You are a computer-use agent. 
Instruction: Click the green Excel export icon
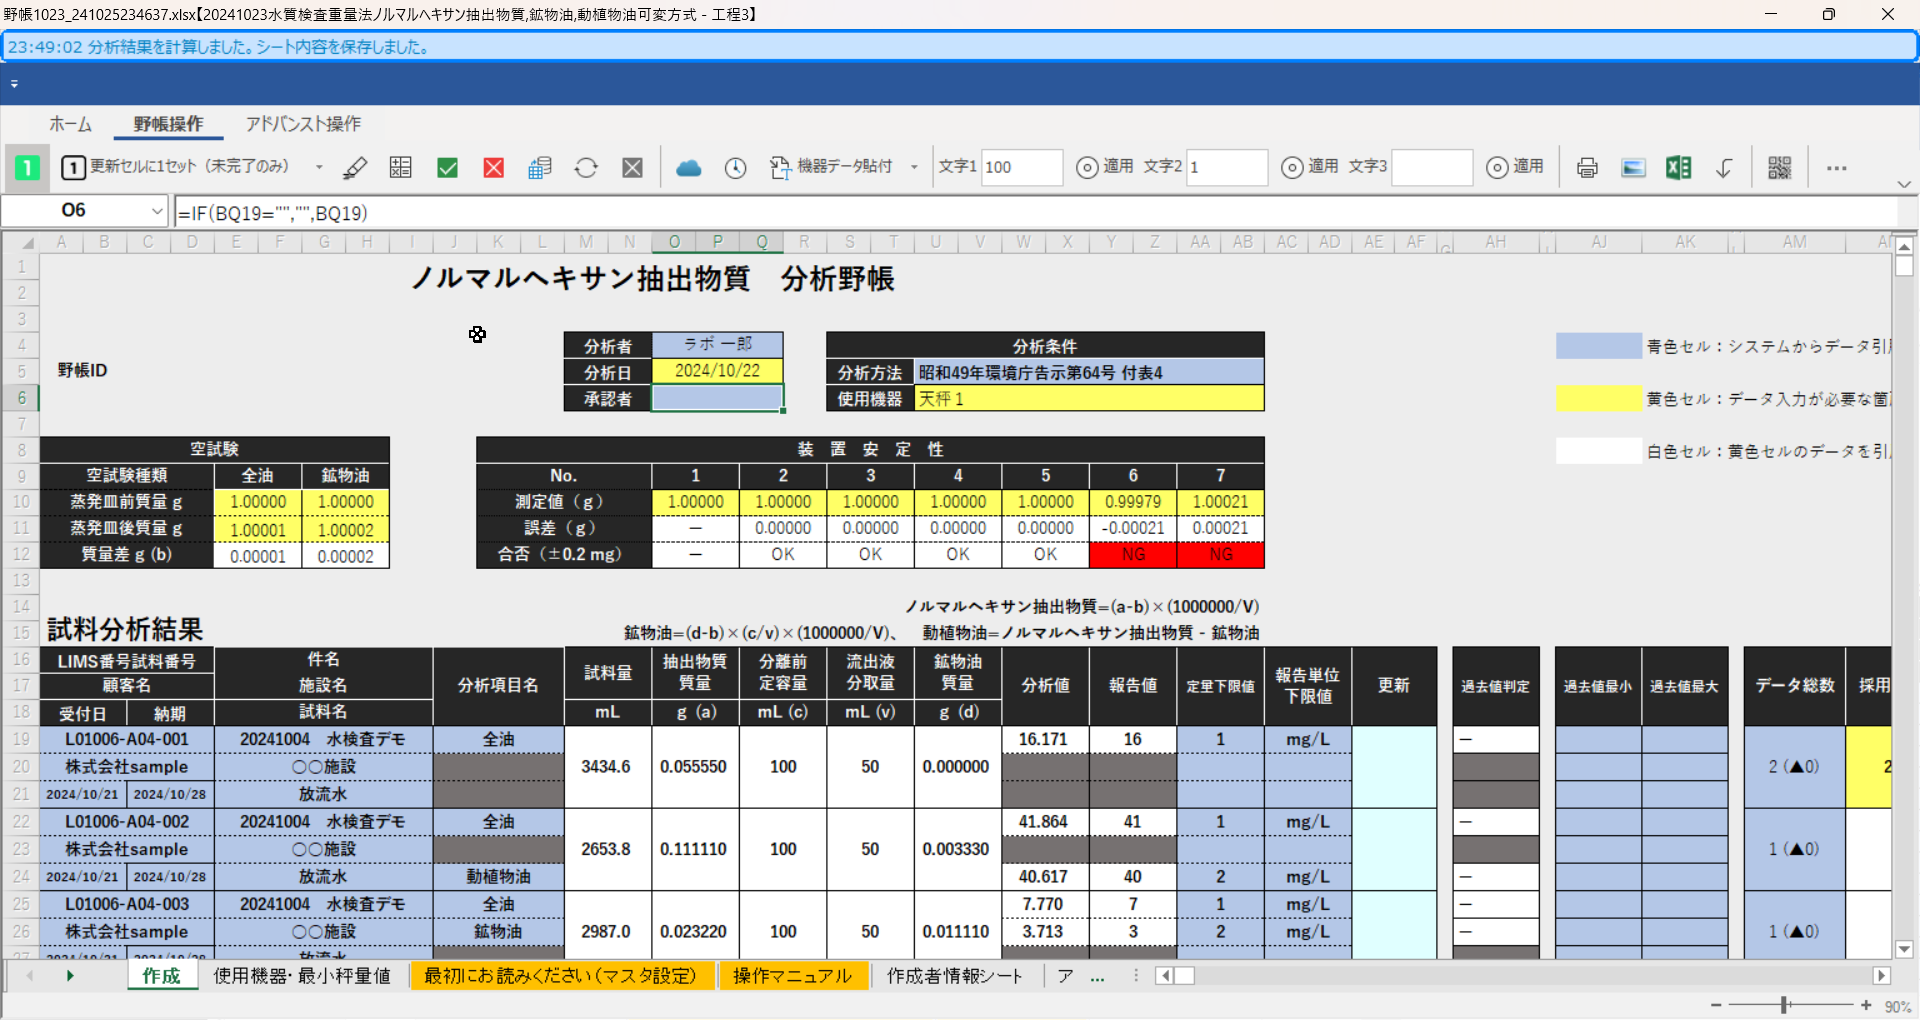coord(1679,167)
